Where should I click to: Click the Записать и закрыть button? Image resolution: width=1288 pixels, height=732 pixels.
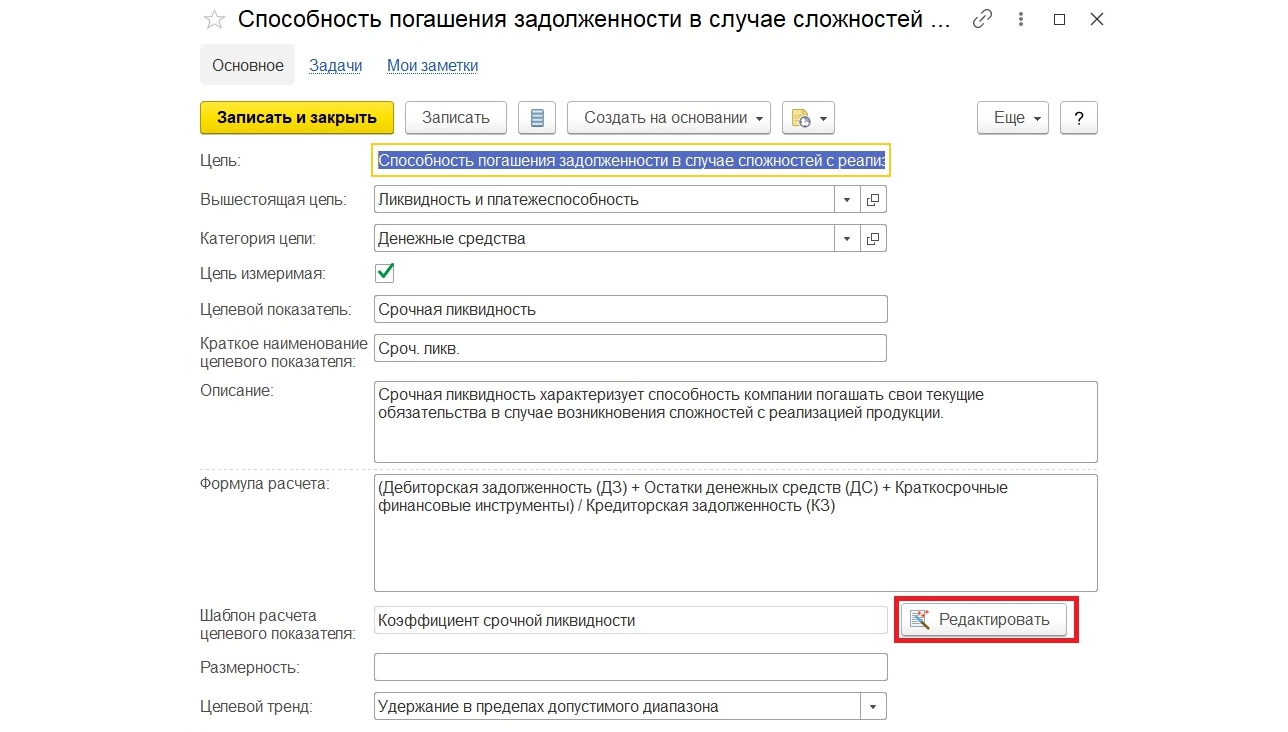point(297,118)
